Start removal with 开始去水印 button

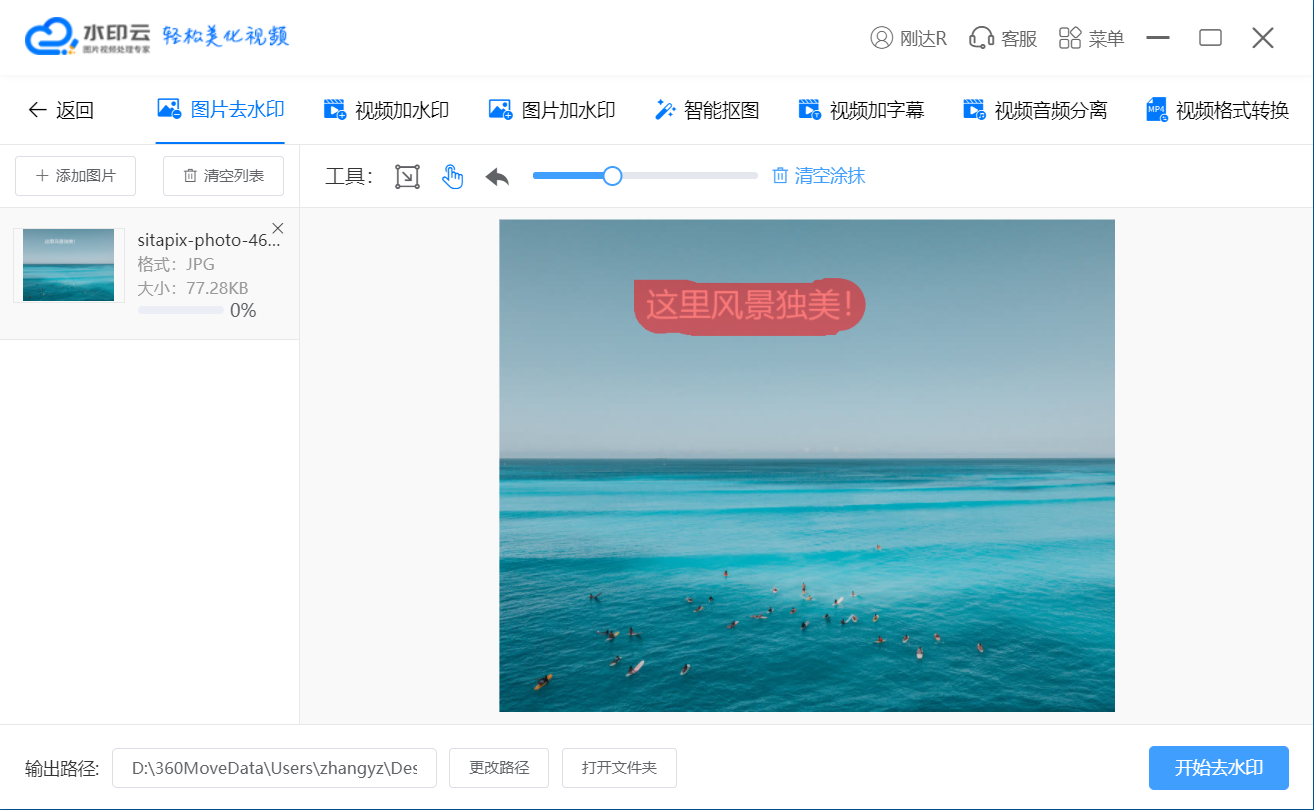point(1218,768)
